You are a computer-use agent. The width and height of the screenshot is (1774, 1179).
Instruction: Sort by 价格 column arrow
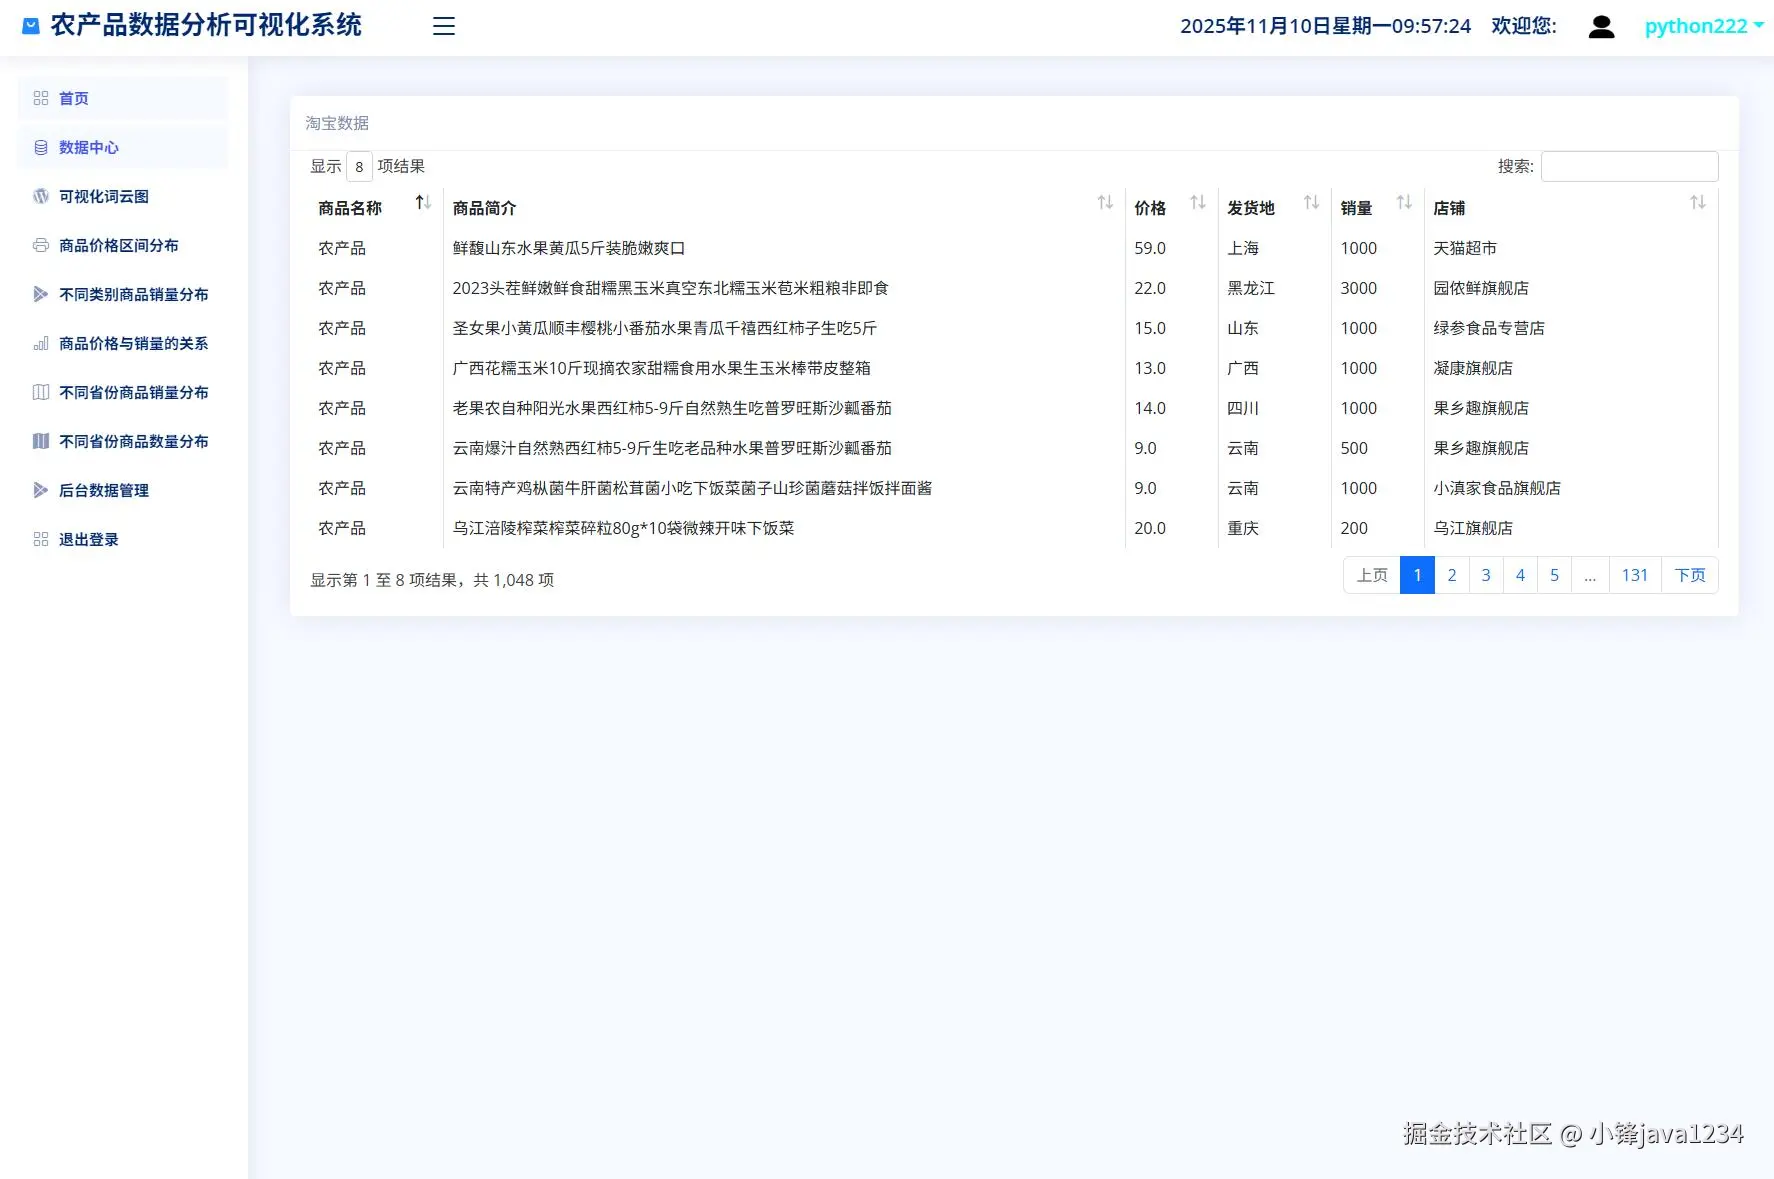pyautogui.click(x=1198, y=203)
